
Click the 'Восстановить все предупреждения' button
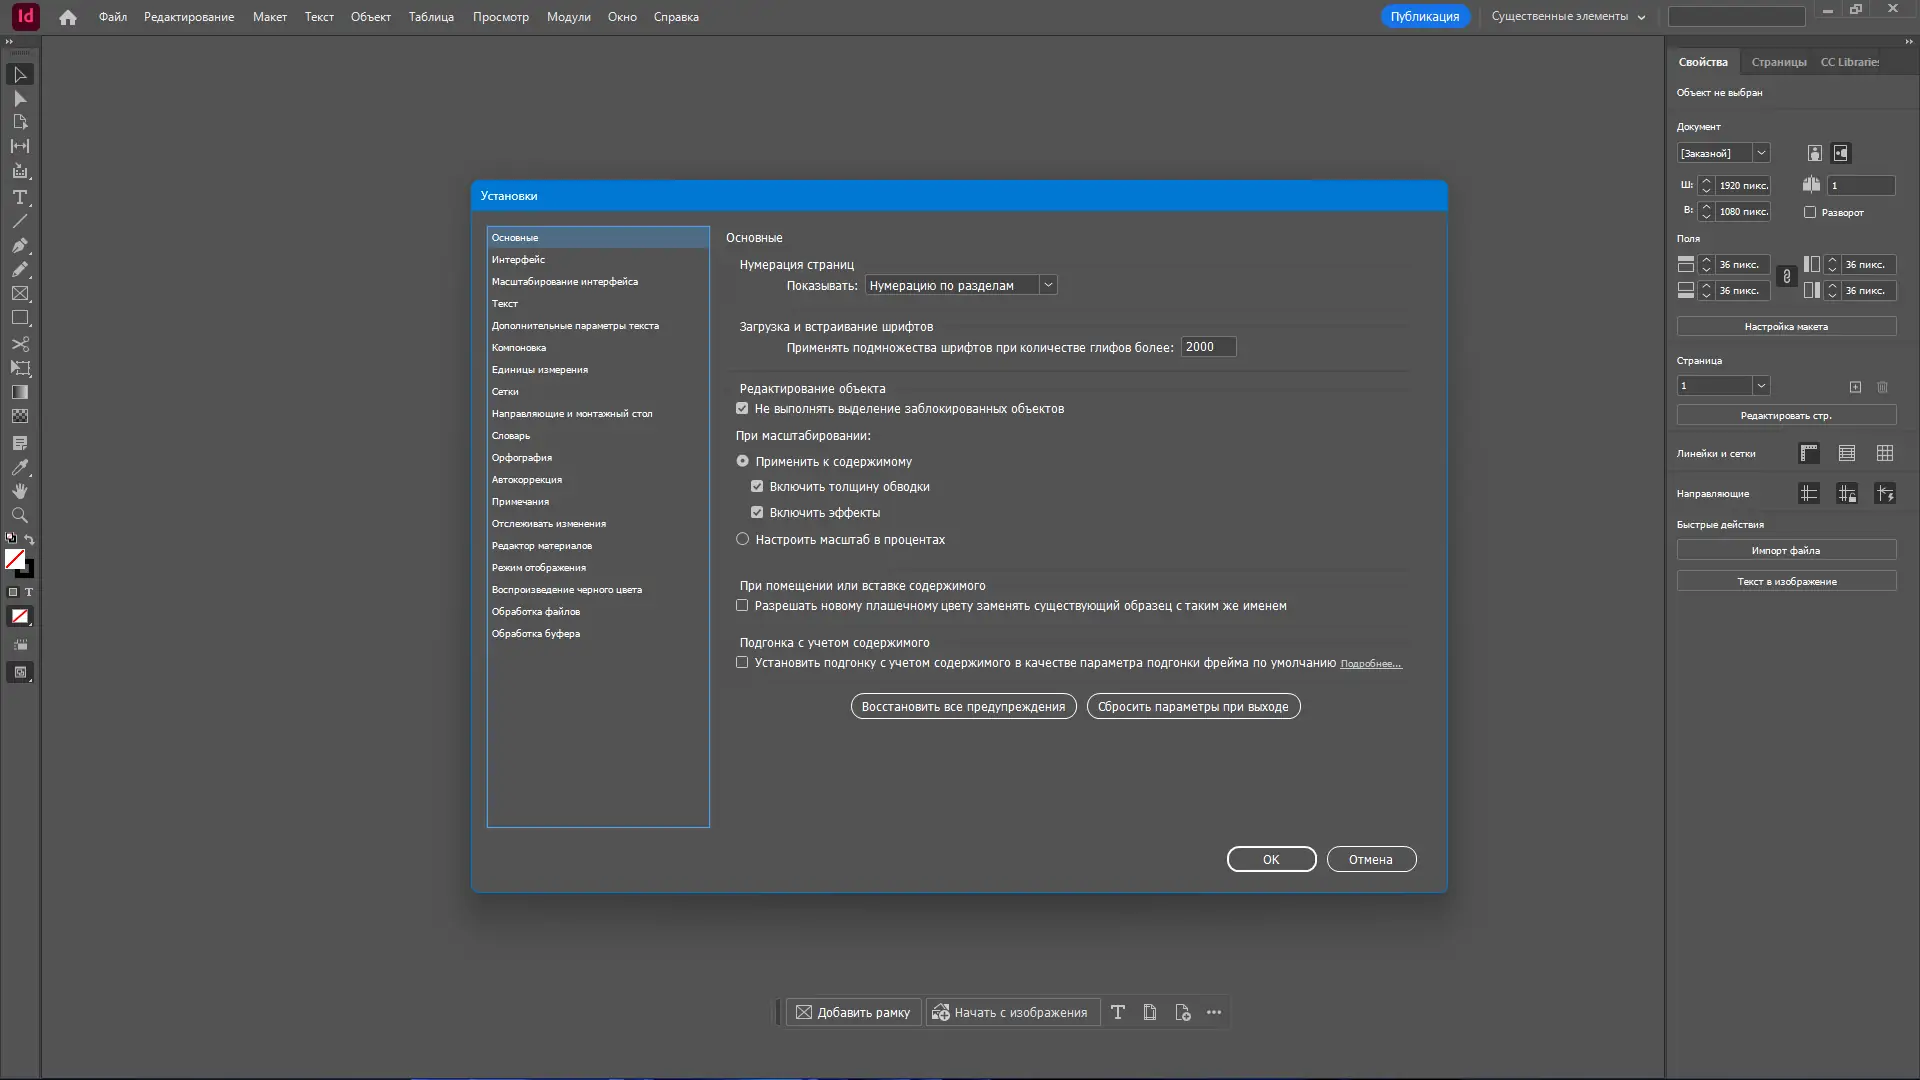(x=963, y=706)
